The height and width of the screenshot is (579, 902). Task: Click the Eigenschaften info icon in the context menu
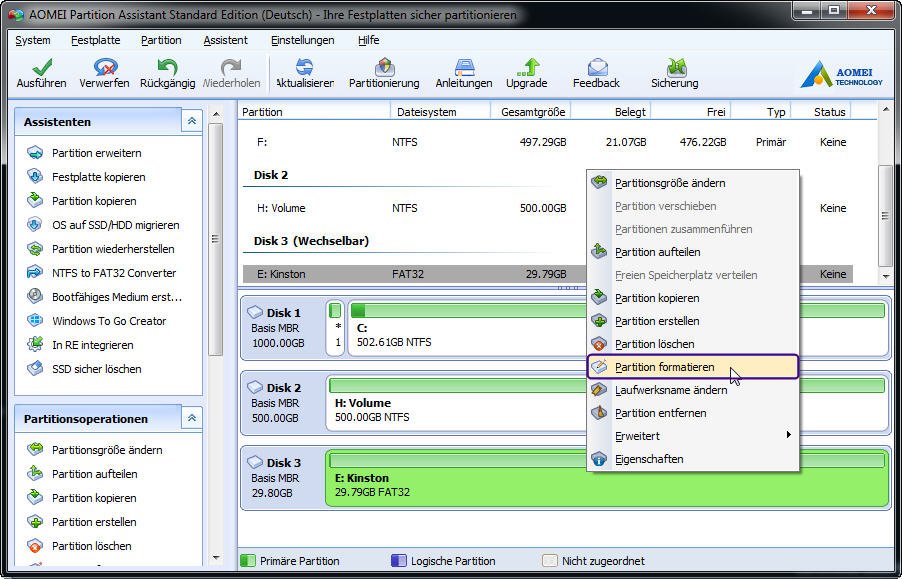pos(599,459)
